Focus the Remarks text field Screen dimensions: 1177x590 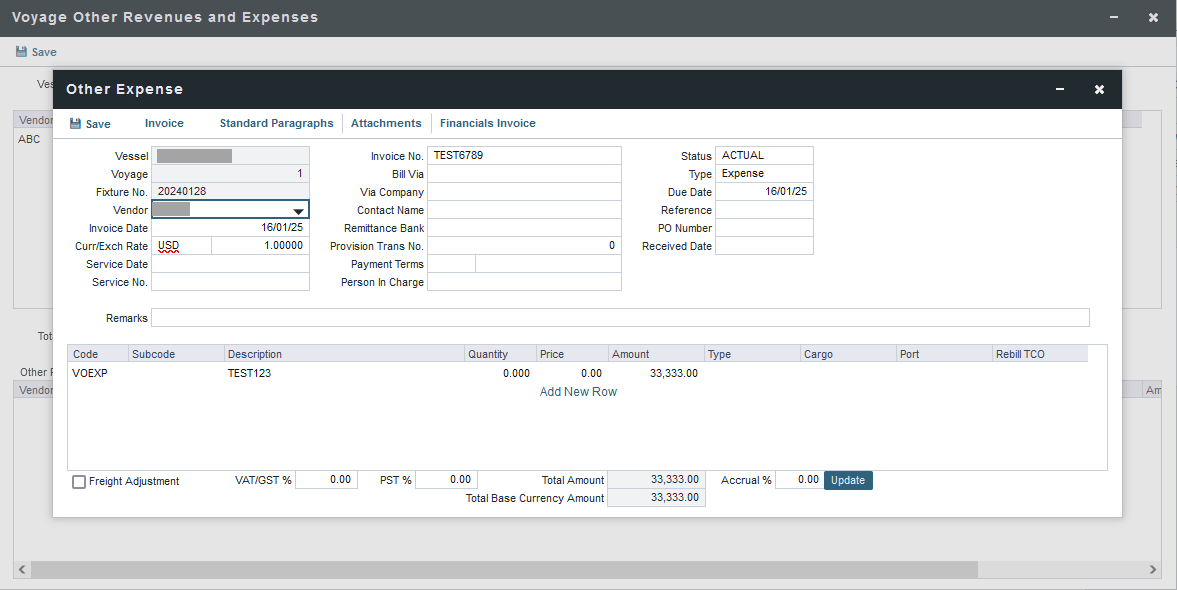[619, 318]
